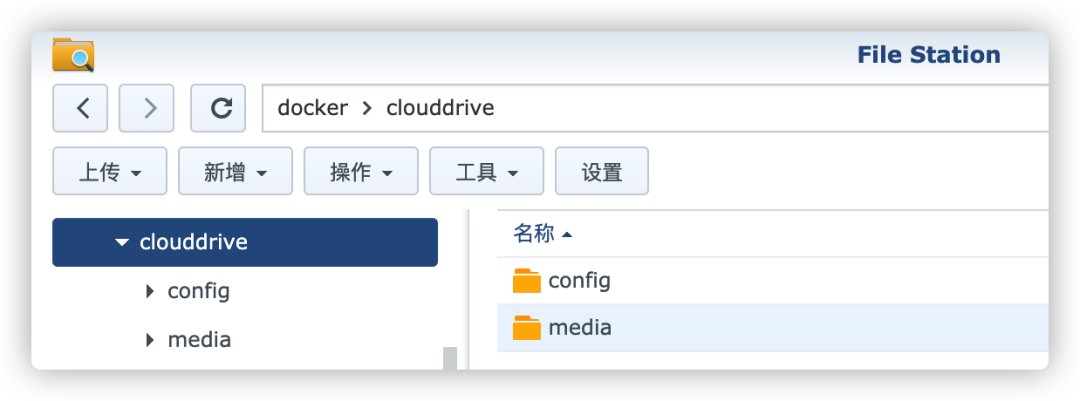Expand the config tree node arrow
Viewport: 1080px width, 401px height.
pyautogui.click(x=150, y=291)
